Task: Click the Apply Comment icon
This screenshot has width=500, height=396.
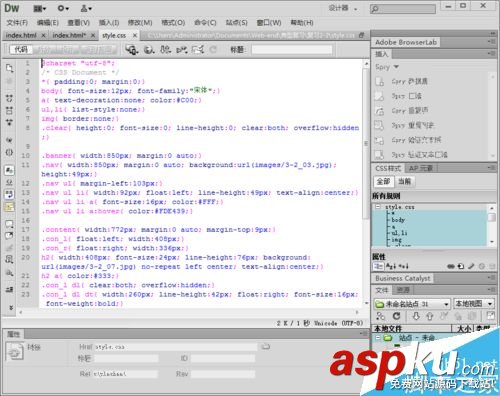Action: [9, 223]
